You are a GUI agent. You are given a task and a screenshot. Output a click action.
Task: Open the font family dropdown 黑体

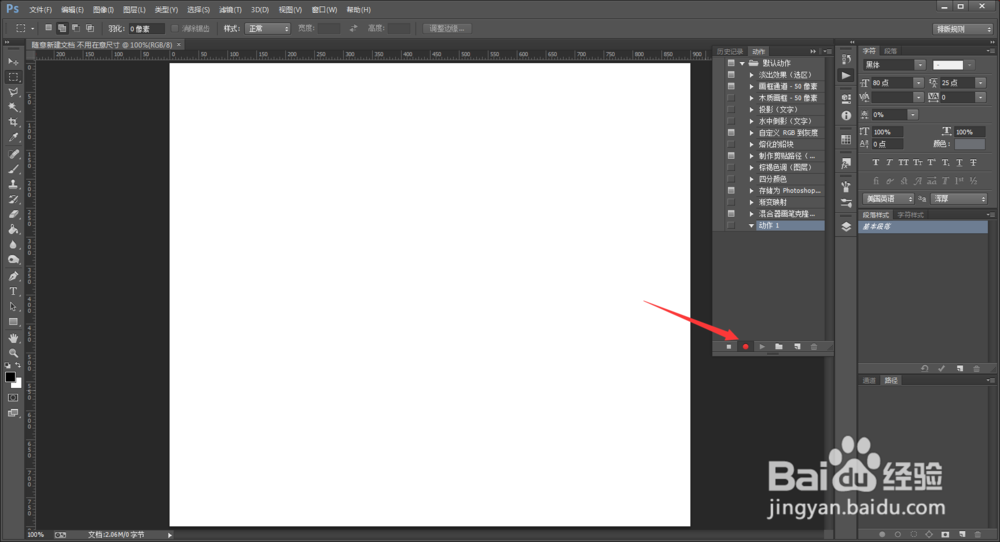893,65
